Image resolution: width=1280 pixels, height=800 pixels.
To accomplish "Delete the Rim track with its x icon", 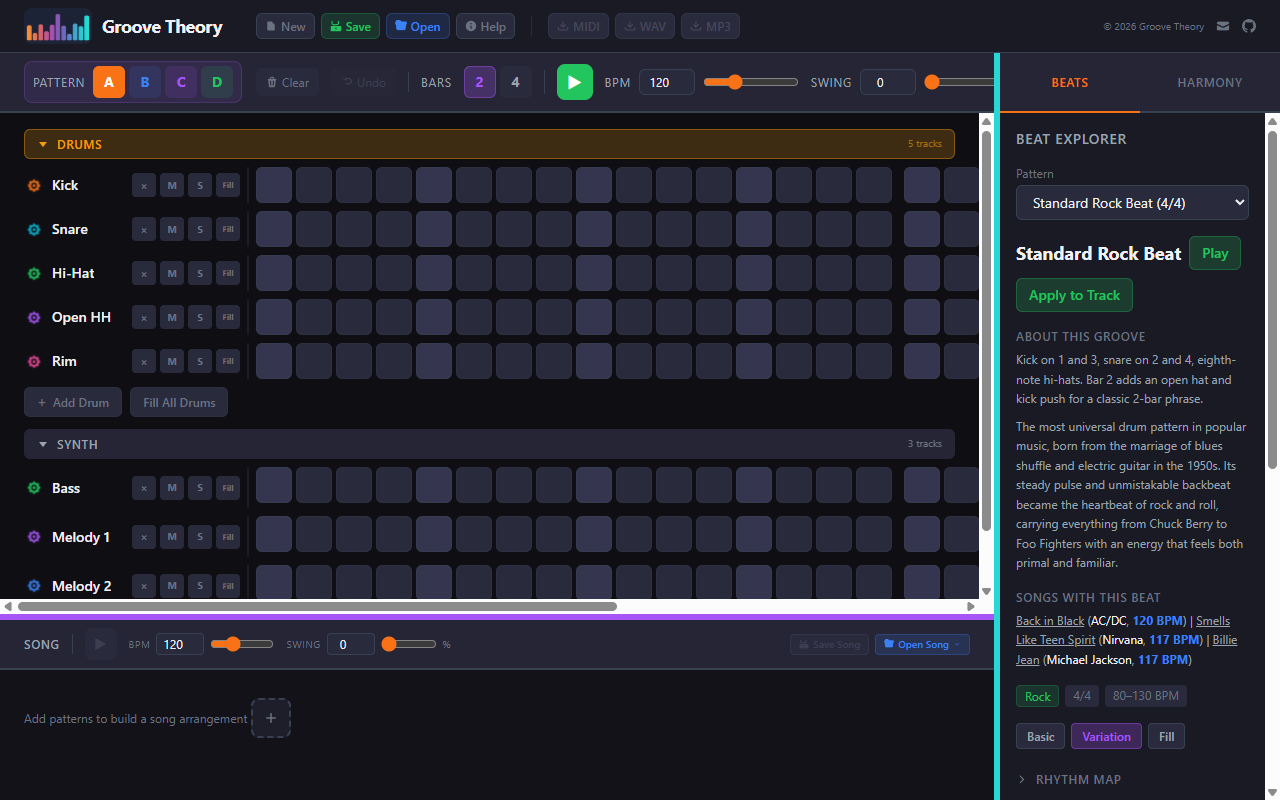I will pos(143,361).
